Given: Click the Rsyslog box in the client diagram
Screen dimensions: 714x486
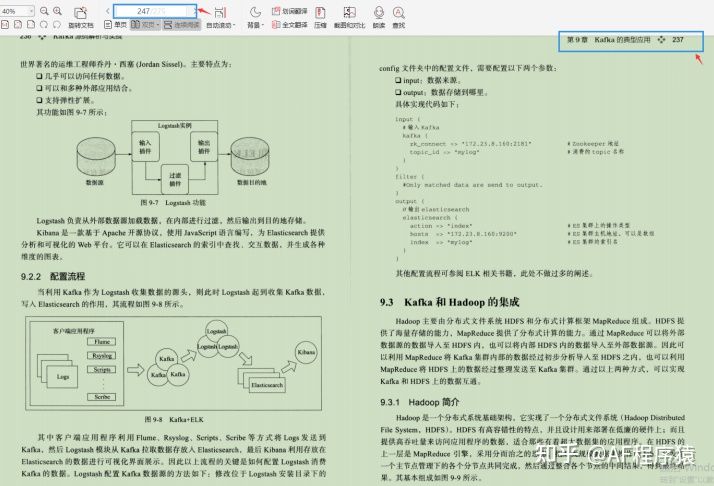Looking at the screenshot, I should tap(102, 356).
